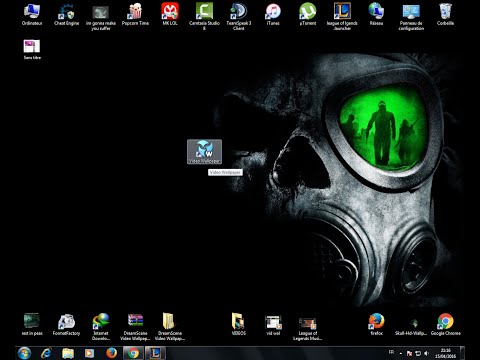Select the VIDEOS folder icon
This screenshot has width=480, height=360.
[238, 324]
